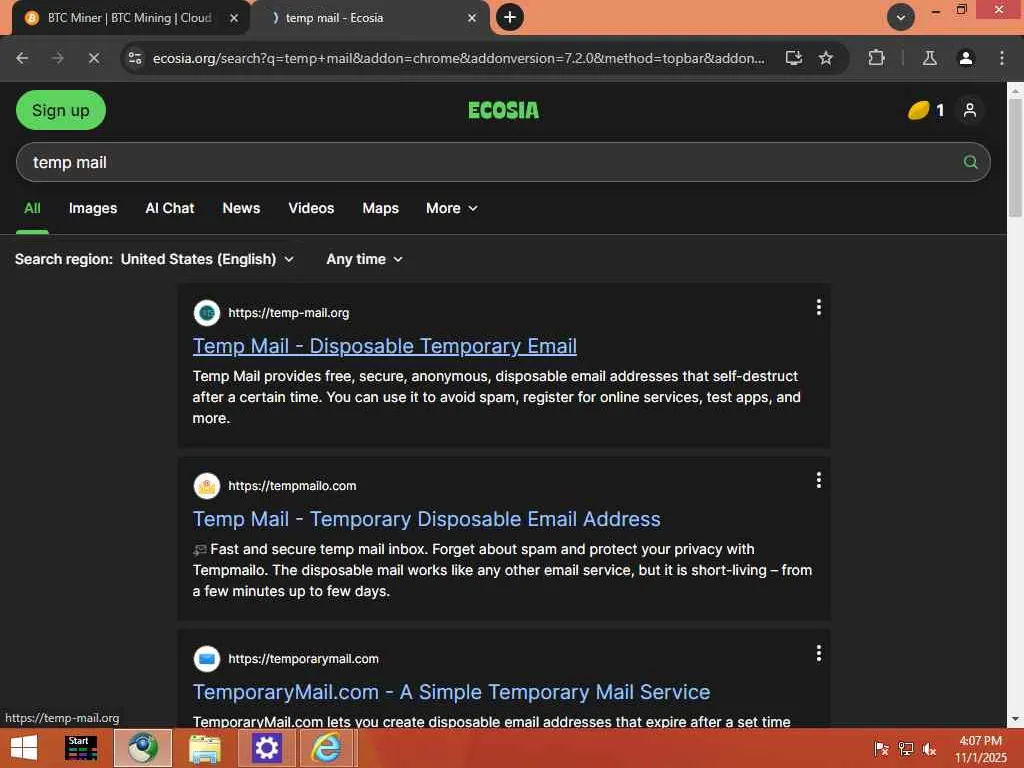The image size is (1024, 768).
Task: Click the address bar URL text
Action: point(458,58)
